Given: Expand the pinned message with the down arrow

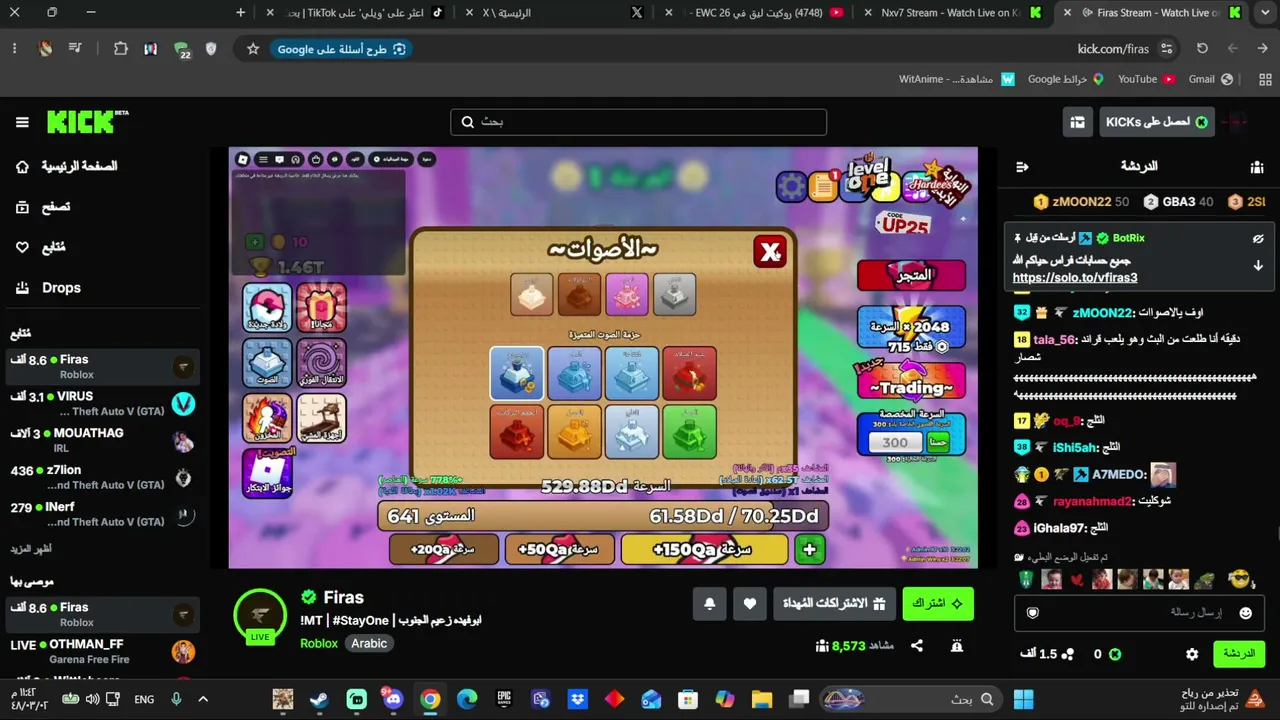Looking at the screenshot, I should (x=1258, y=266).
